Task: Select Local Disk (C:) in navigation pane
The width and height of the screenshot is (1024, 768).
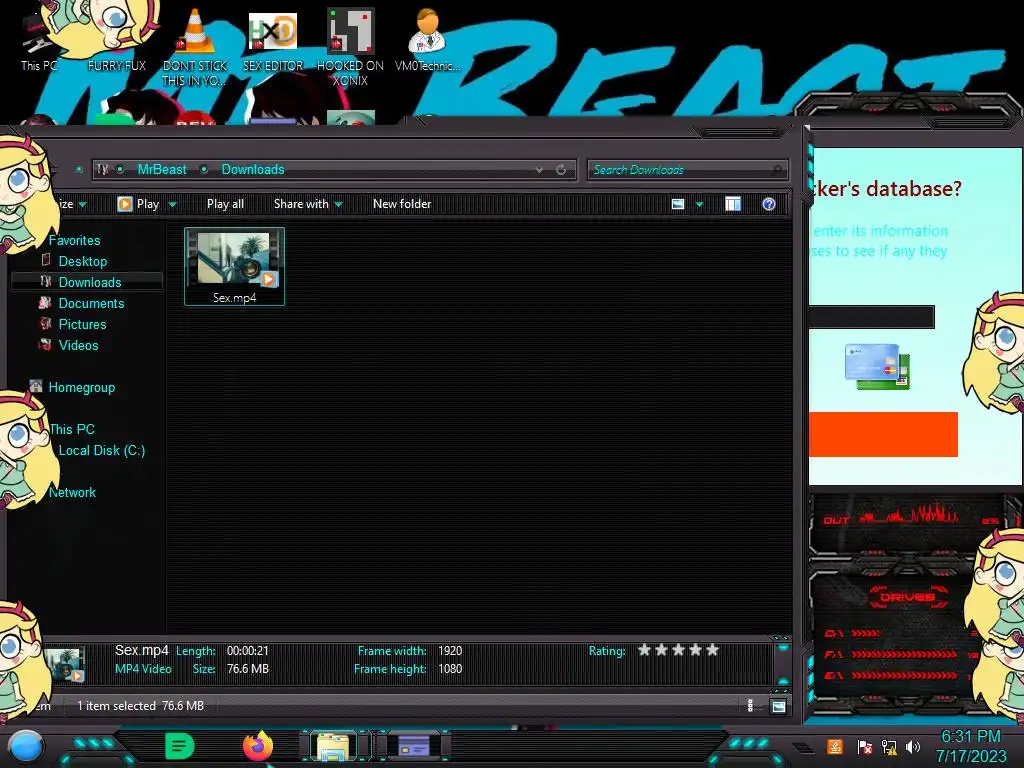Action: [102, 450]
